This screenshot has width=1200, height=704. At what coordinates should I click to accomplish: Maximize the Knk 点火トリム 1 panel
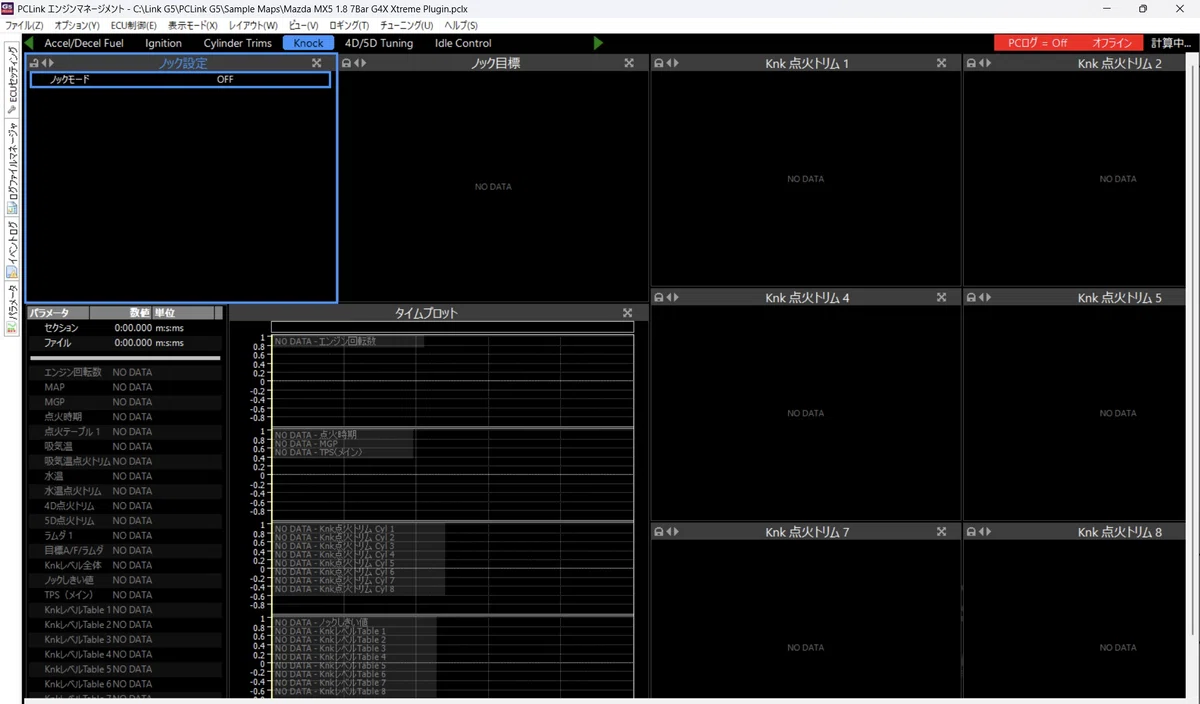click(x=941, y=63)
